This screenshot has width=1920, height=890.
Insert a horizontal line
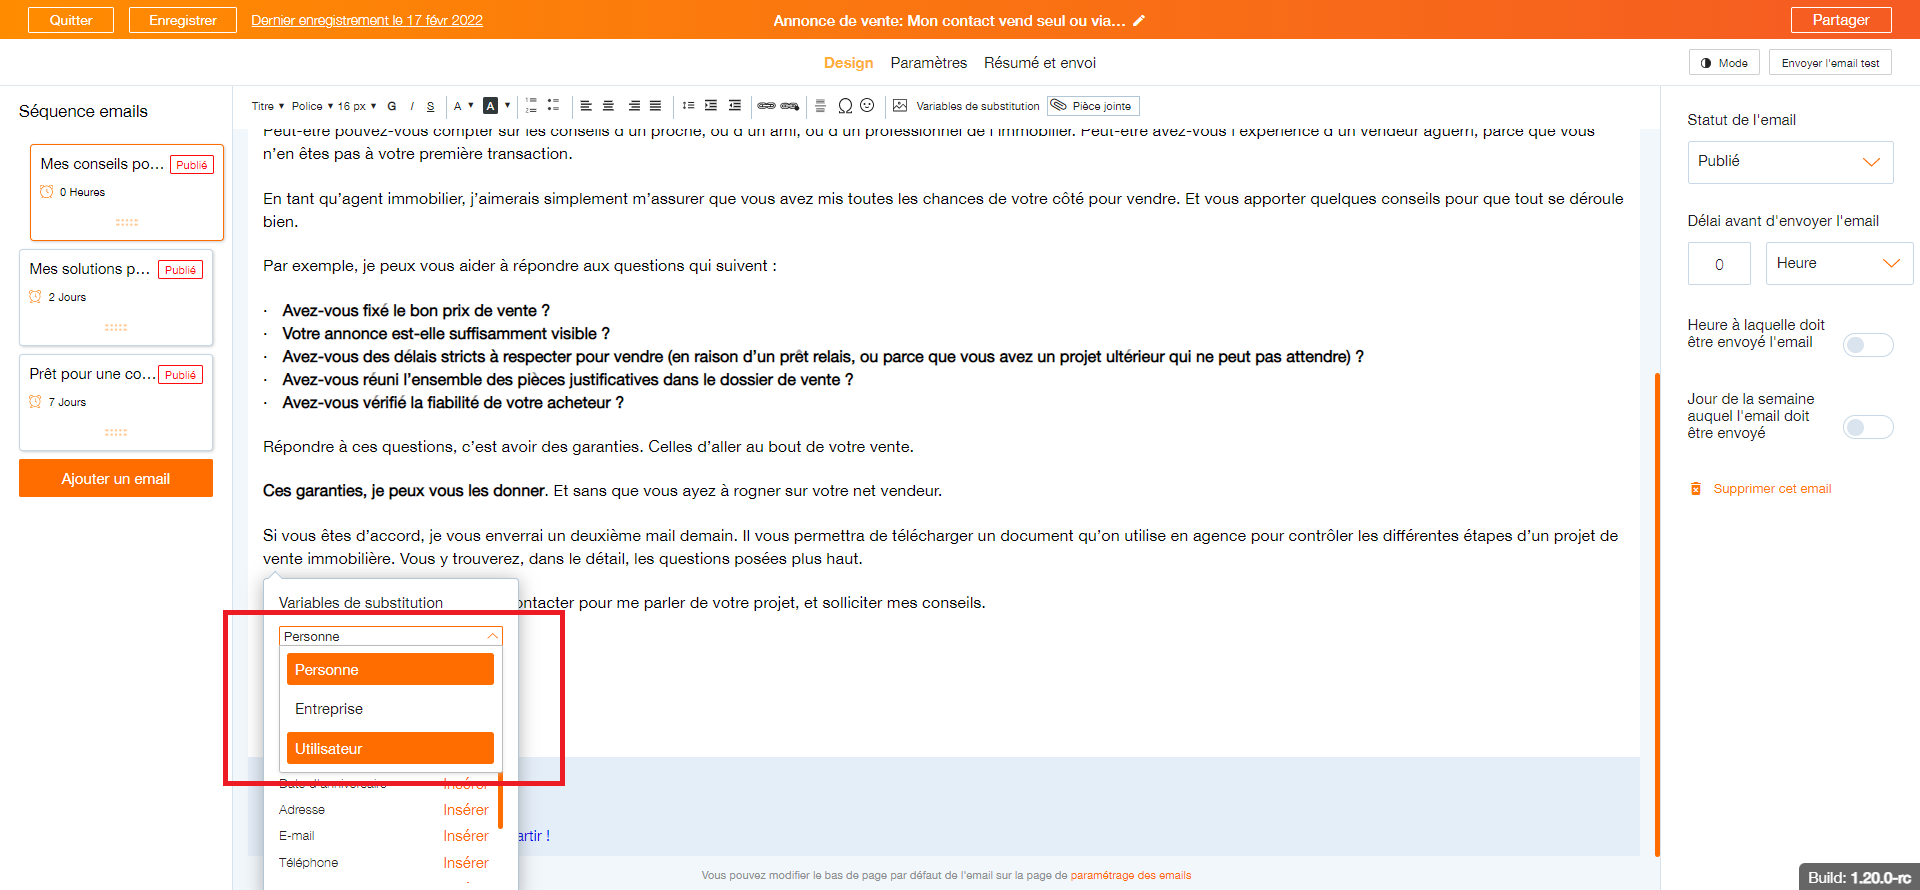[820, 106]
